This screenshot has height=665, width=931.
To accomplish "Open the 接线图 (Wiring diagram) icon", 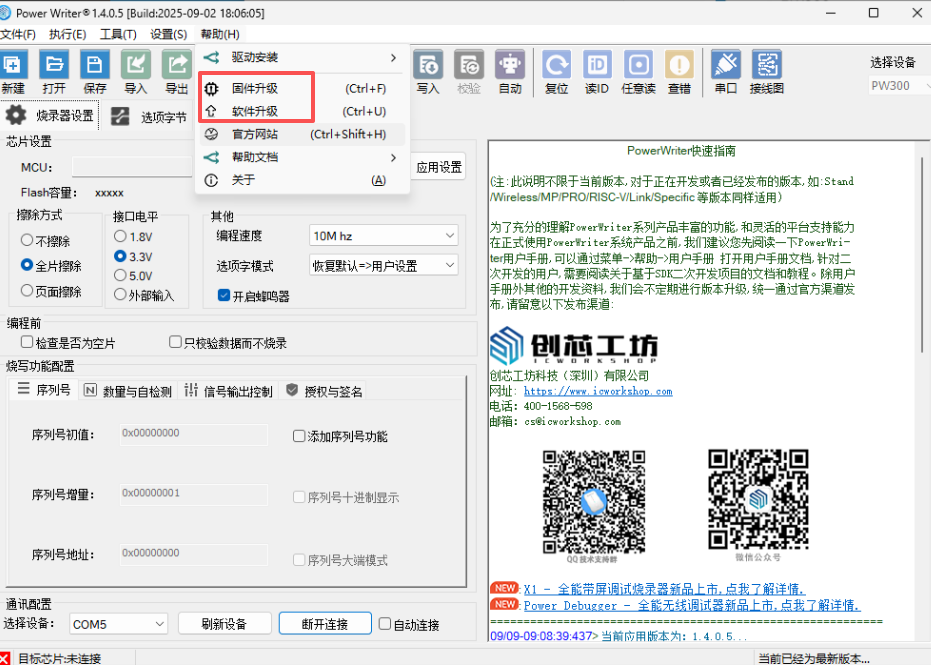I will pos(767,64).
